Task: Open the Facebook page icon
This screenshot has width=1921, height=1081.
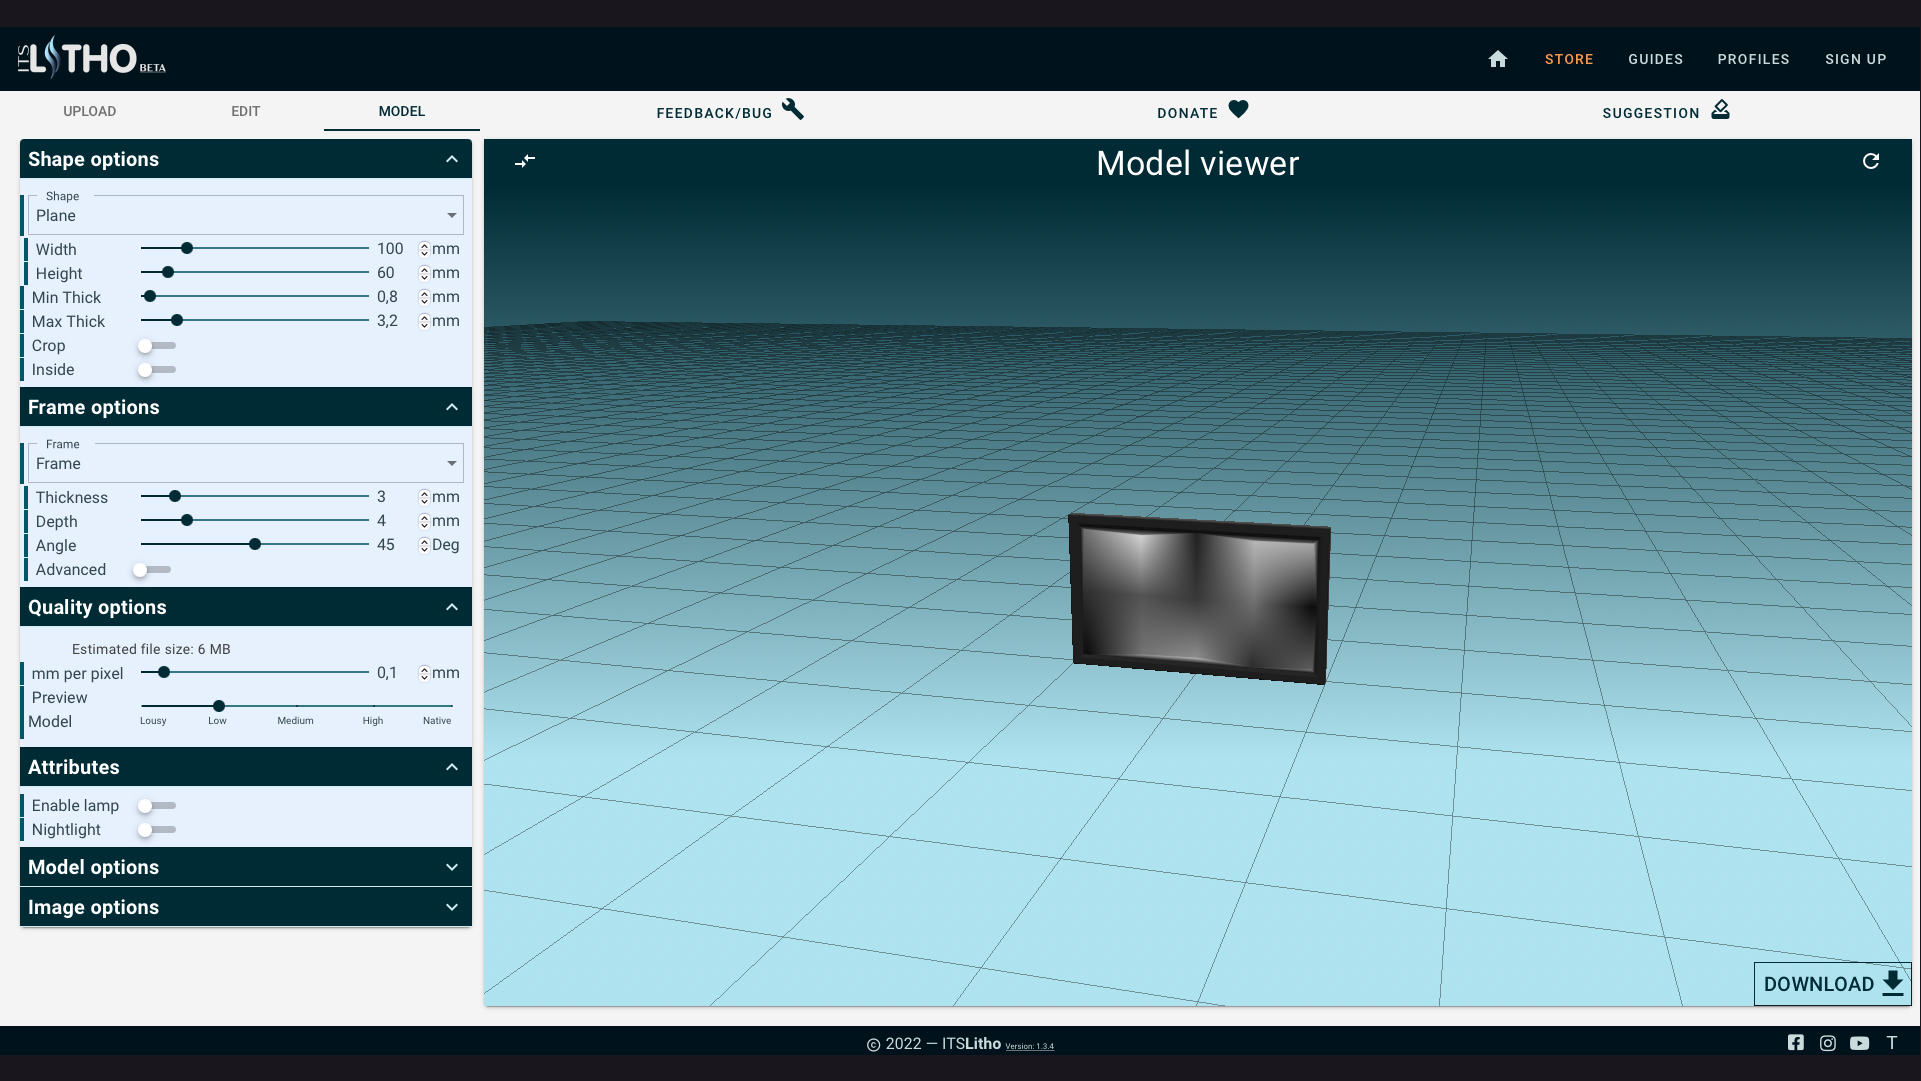Action: pyautogui.click(x=1796, y=1043)
